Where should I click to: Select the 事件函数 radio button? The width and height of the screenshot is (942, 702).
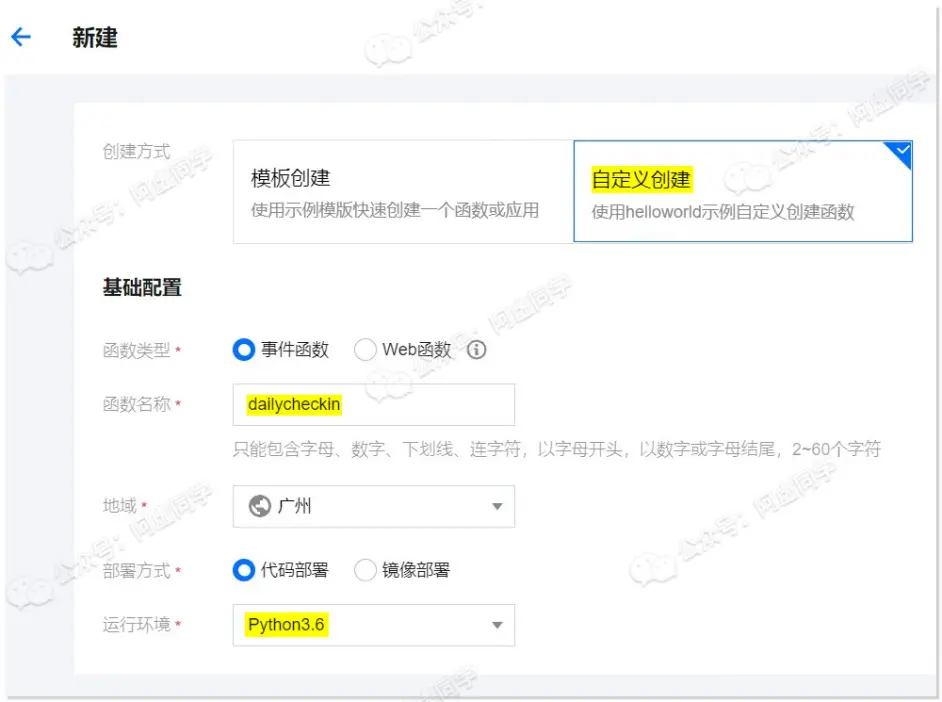click(243, 350)
